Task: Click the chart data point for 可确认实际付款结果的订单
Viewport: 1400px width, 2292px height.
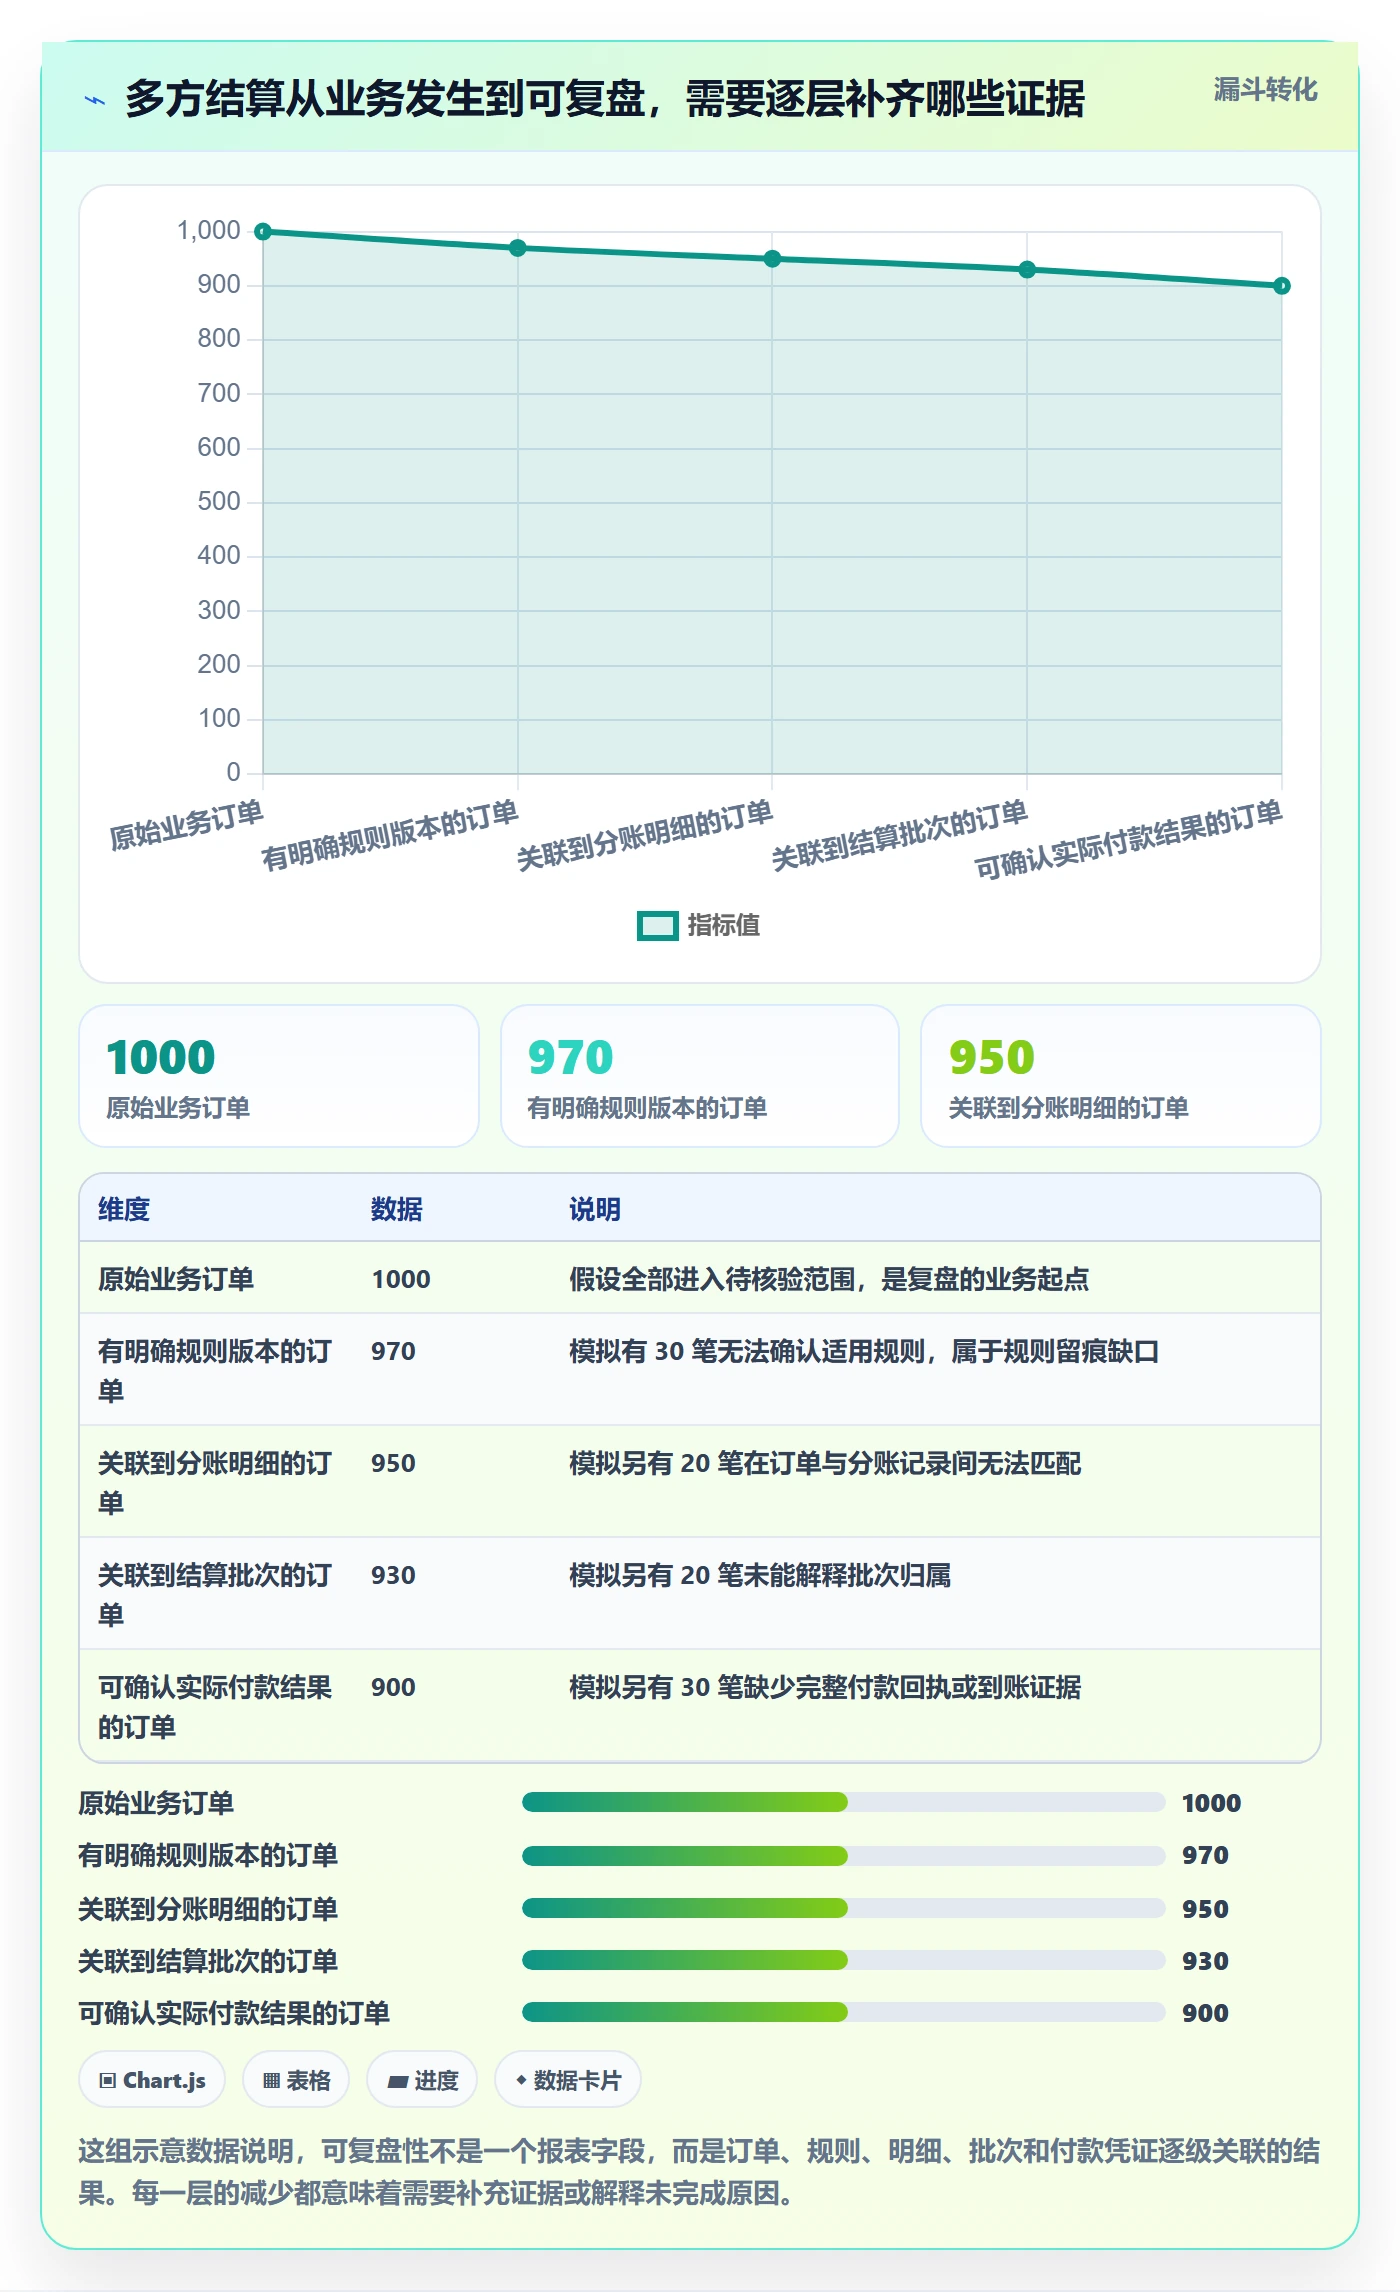Action: [1282, 286]
